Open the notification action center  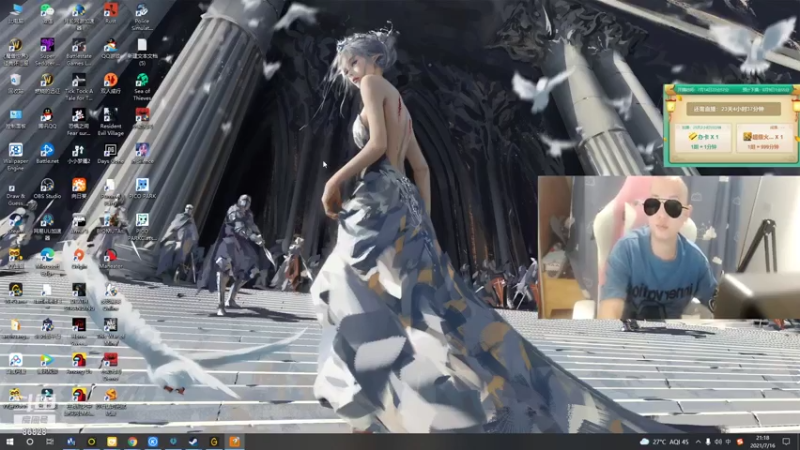[x=786, y=442]
